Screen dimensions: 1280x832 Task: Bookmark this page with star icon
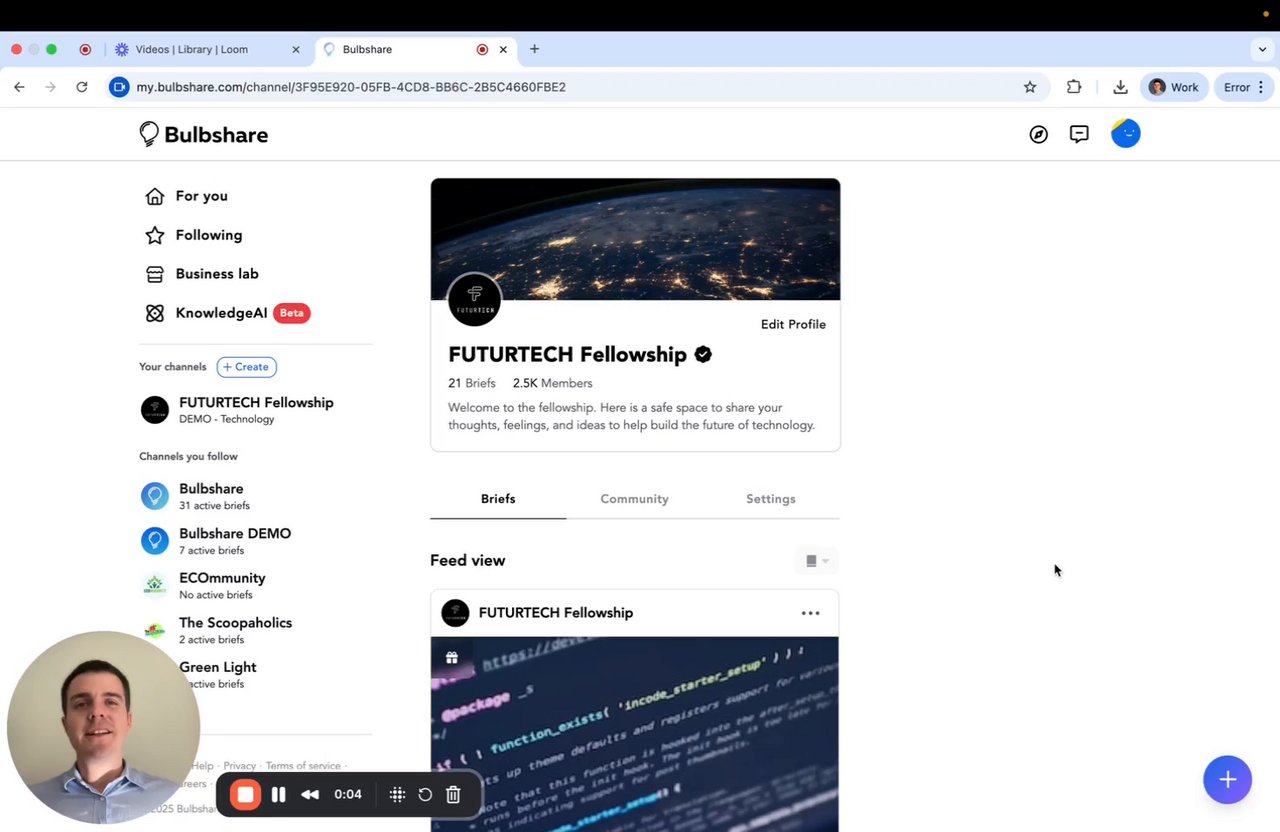(x=1030, y=87)
